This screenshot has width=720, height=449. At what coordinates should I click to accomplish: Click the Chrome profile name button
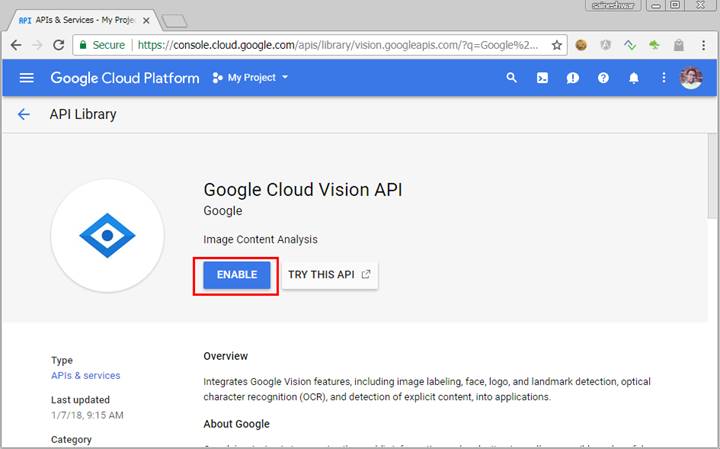click(613, 6)
